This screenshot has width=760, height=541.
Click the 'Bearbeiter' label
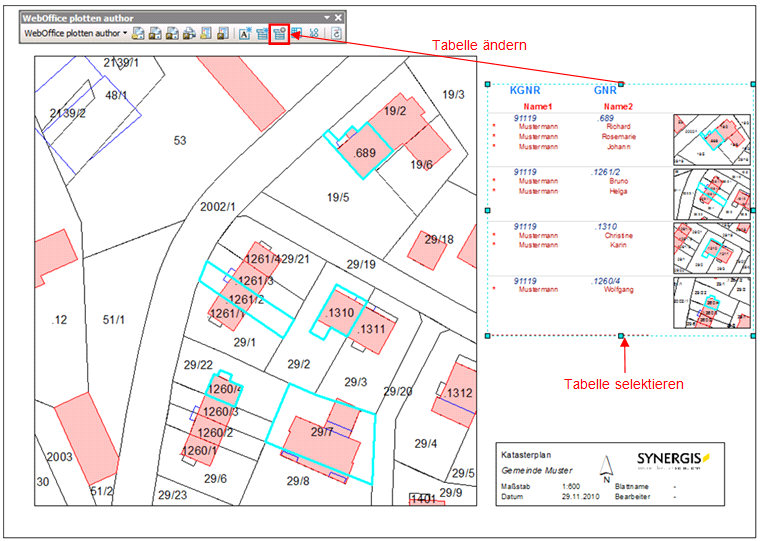[633, 496]
